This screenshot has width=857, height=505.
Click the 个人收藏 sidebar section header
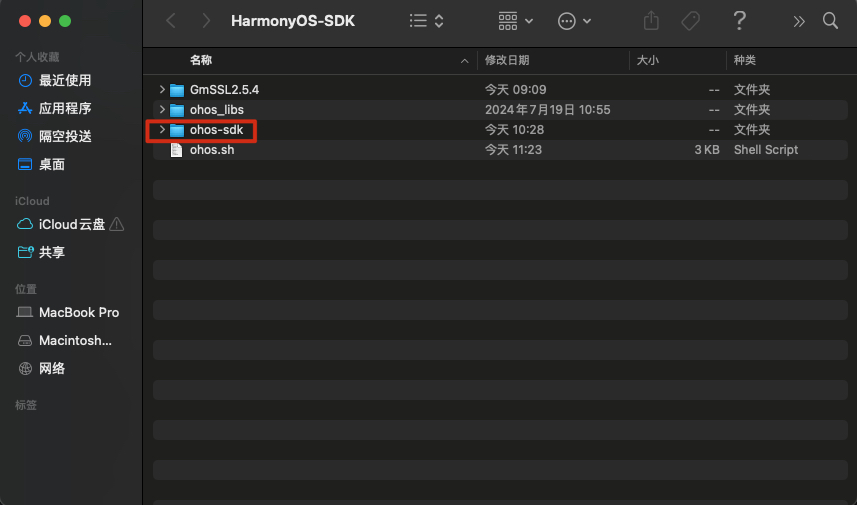tap(37, 57)
